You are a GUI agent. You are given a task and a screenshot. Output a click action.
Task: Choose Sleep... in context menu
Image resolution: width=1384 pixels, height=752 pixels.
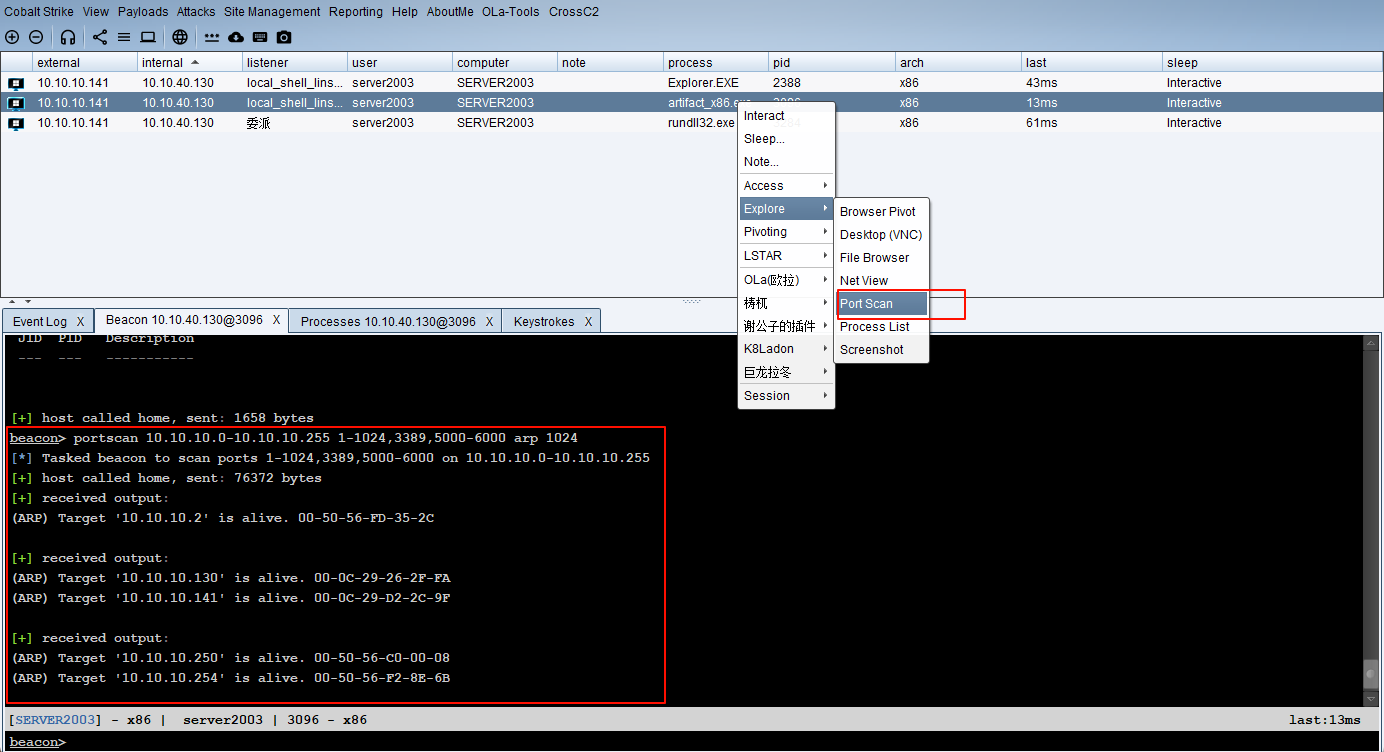coord(786,139)
